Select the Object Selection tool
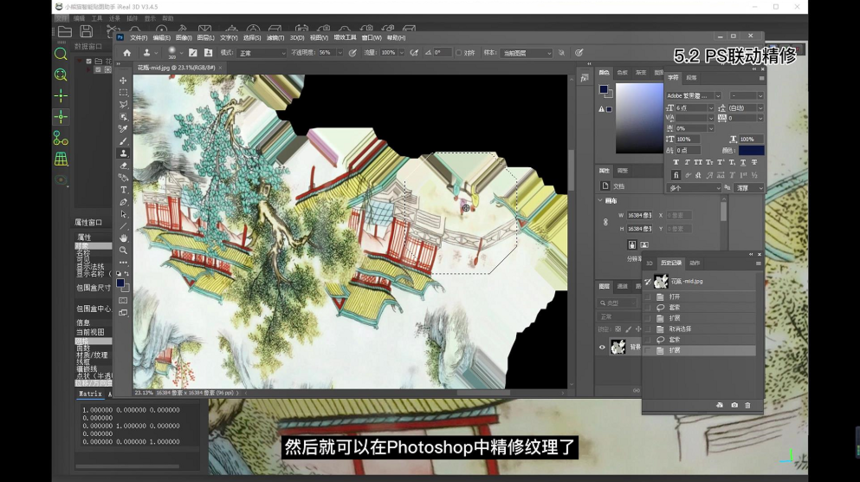 click(123, 117)
